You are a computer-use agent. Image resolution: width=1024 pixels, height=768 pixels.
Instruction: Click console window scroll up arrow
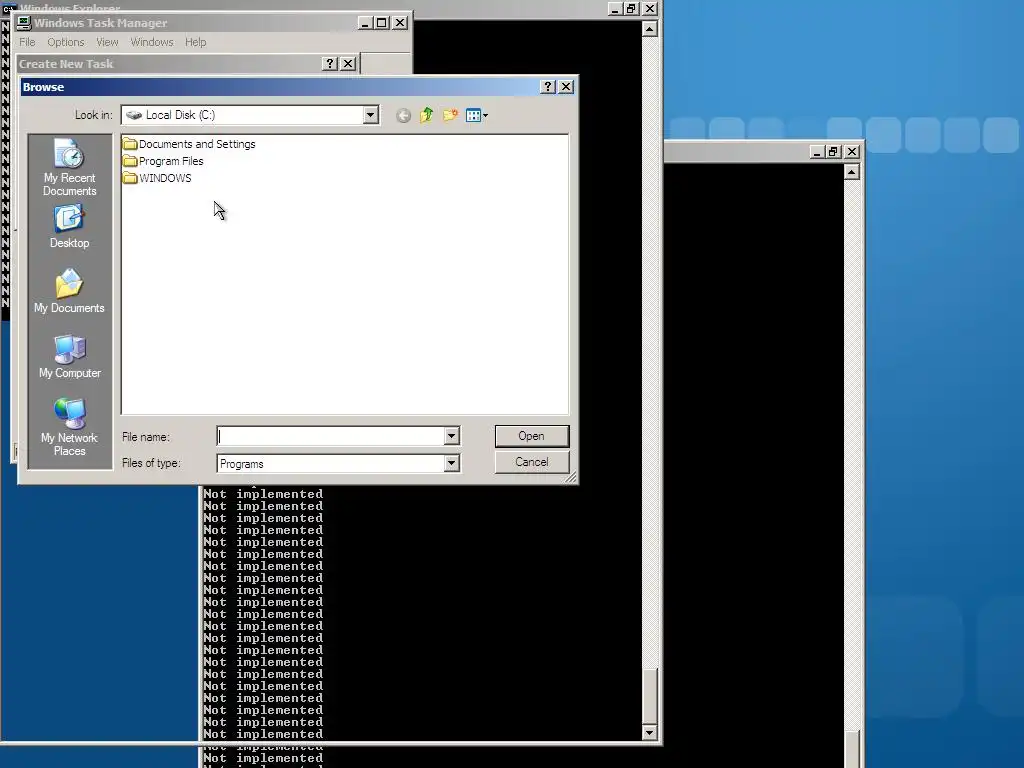click(x=649, y=29)
